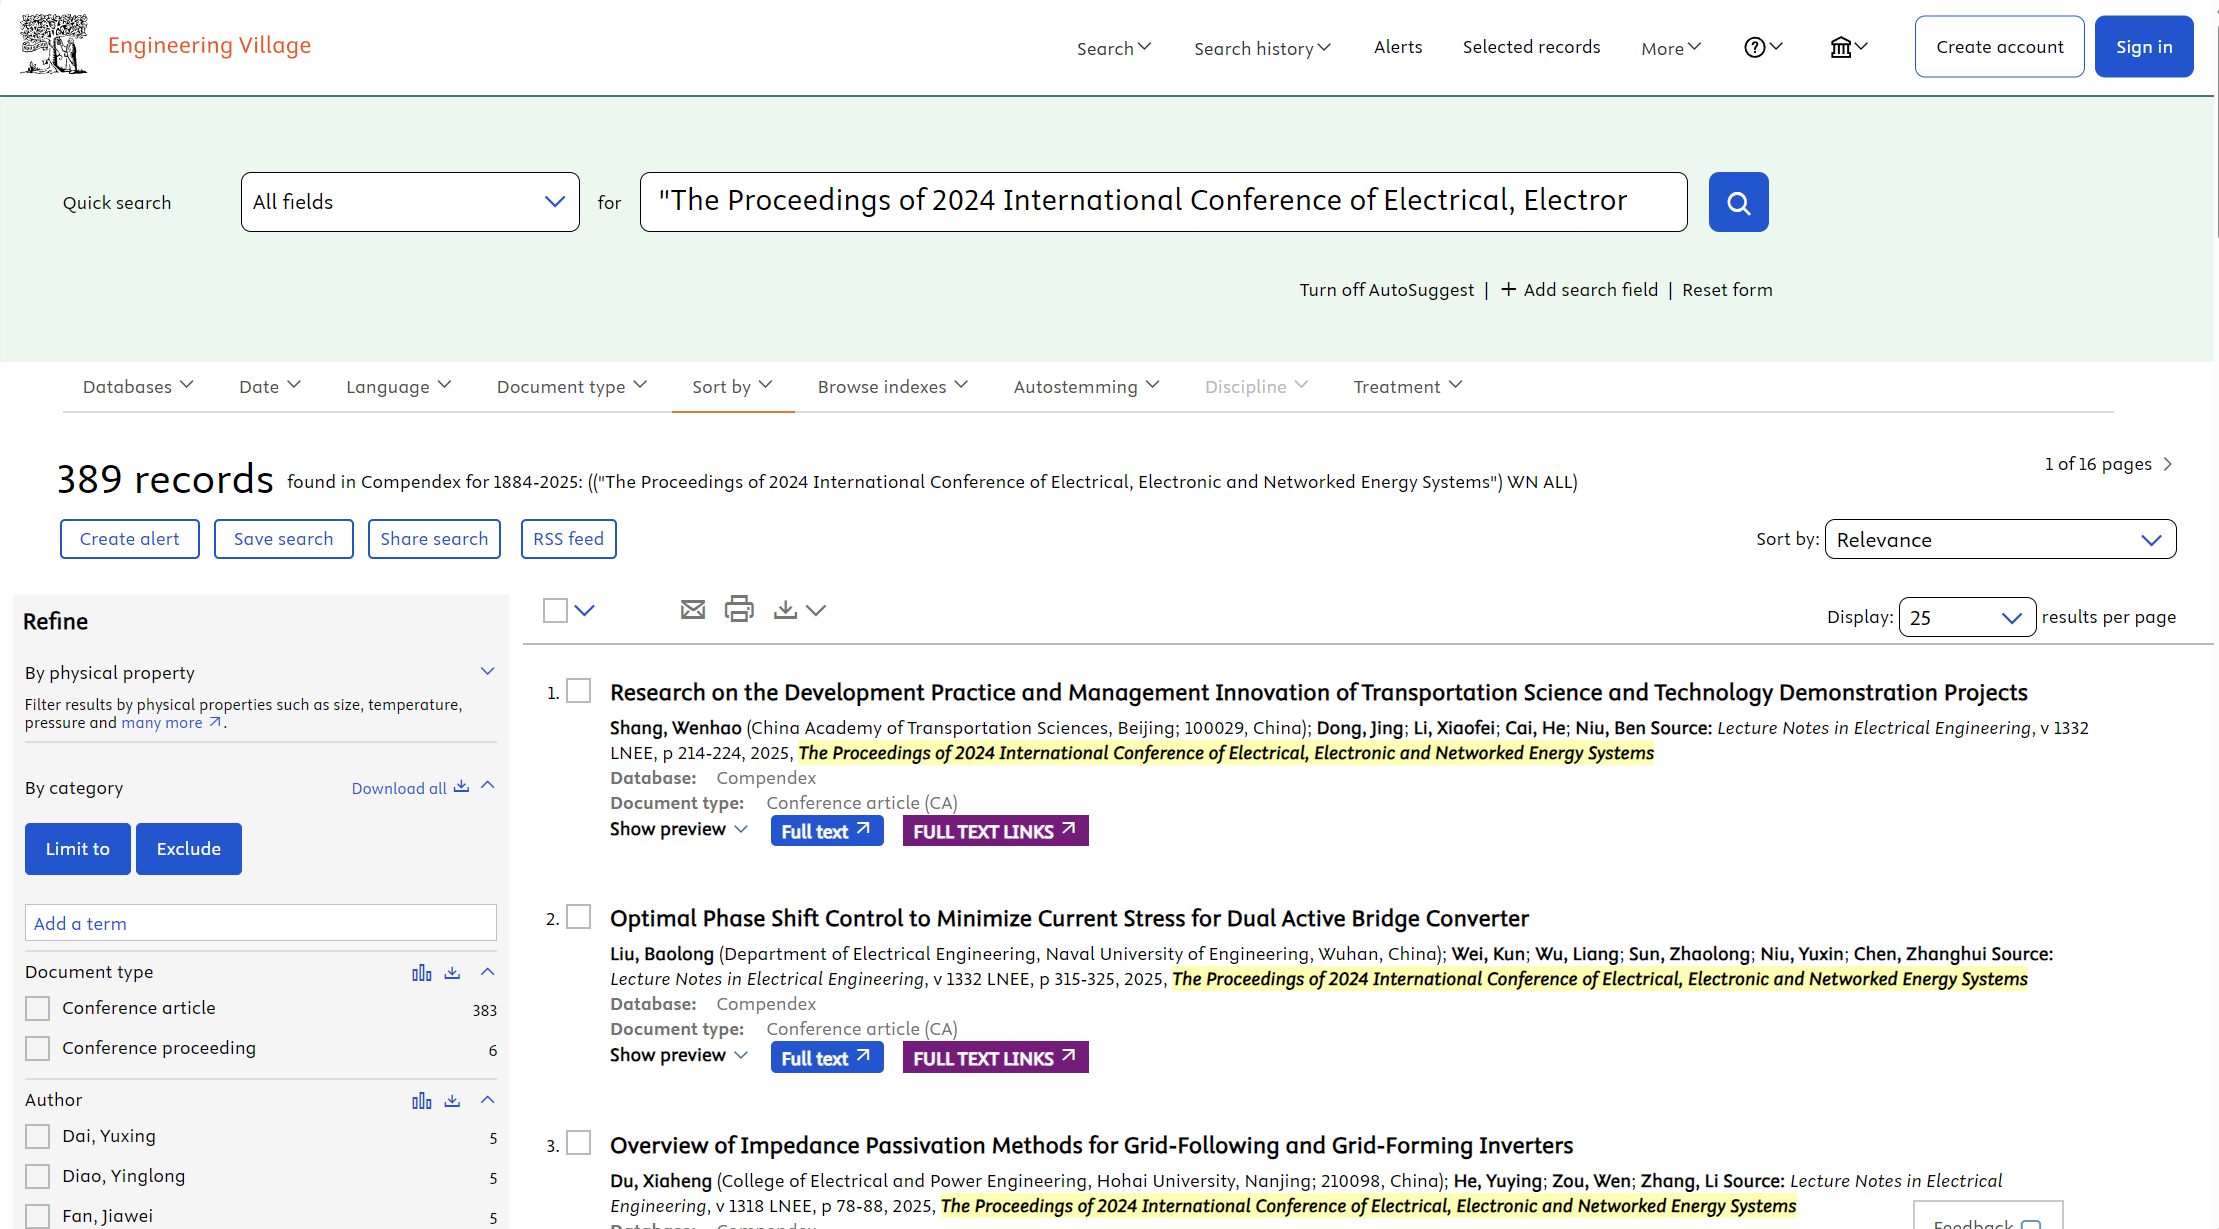Screen dimensions: 2219x1229
Task: Open the Search history menu
Action: pyautogui.click(x=1262, y=48)
